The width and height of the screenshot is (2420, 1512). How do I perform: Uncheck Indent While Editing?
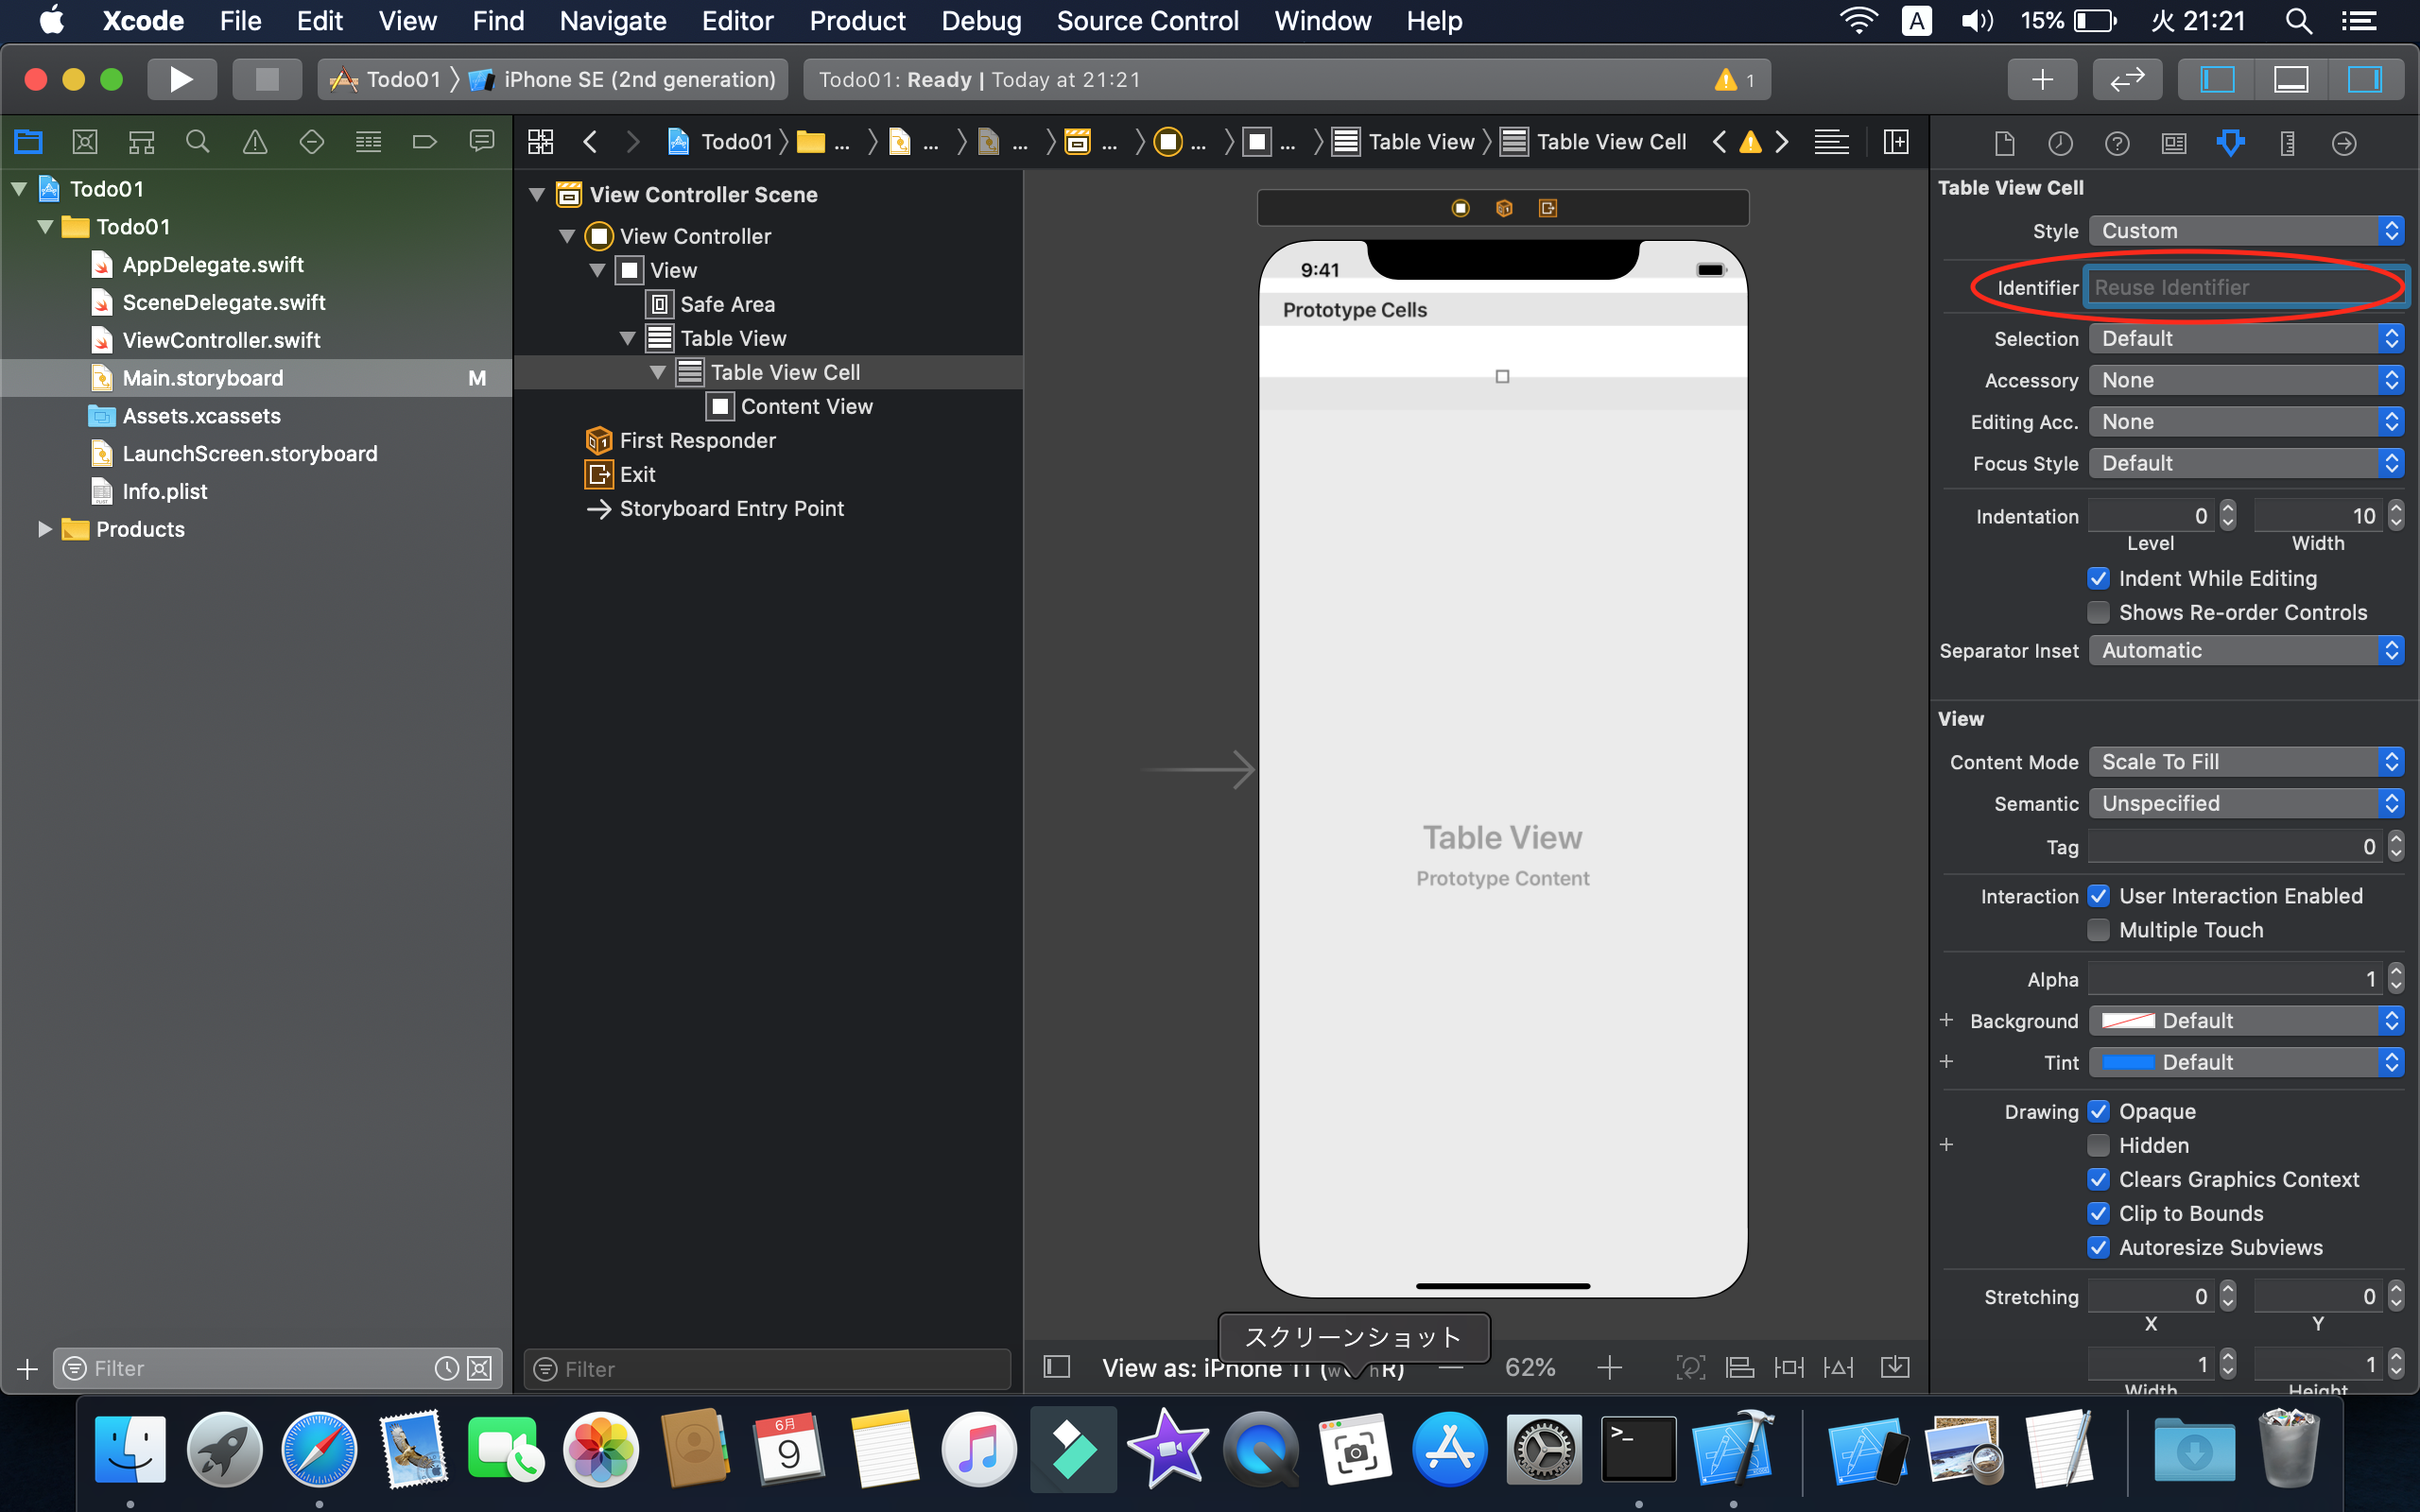(x=2099, y=578)
